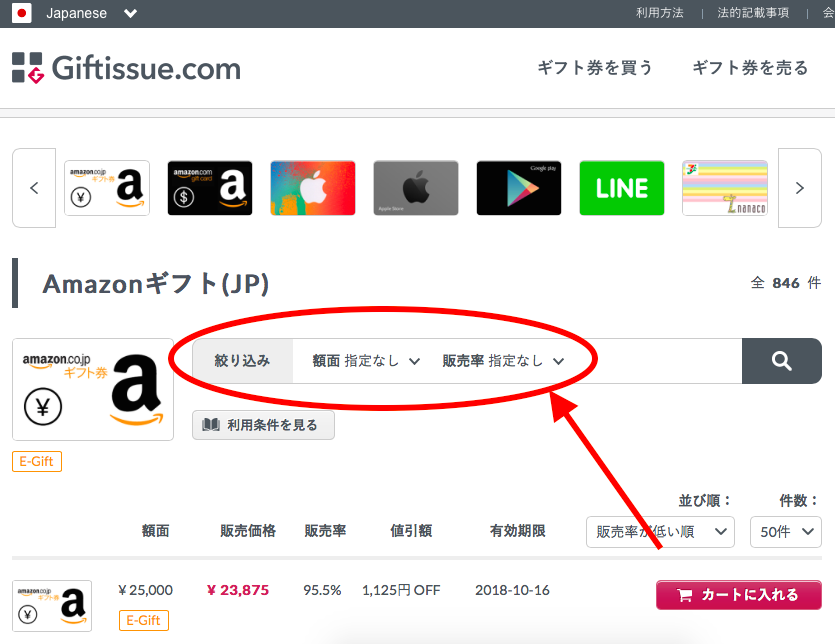Viewport: 835px width, 644px height.
Task: Open the large Amazon.co.jp gift card image
Action: (93, 389)
